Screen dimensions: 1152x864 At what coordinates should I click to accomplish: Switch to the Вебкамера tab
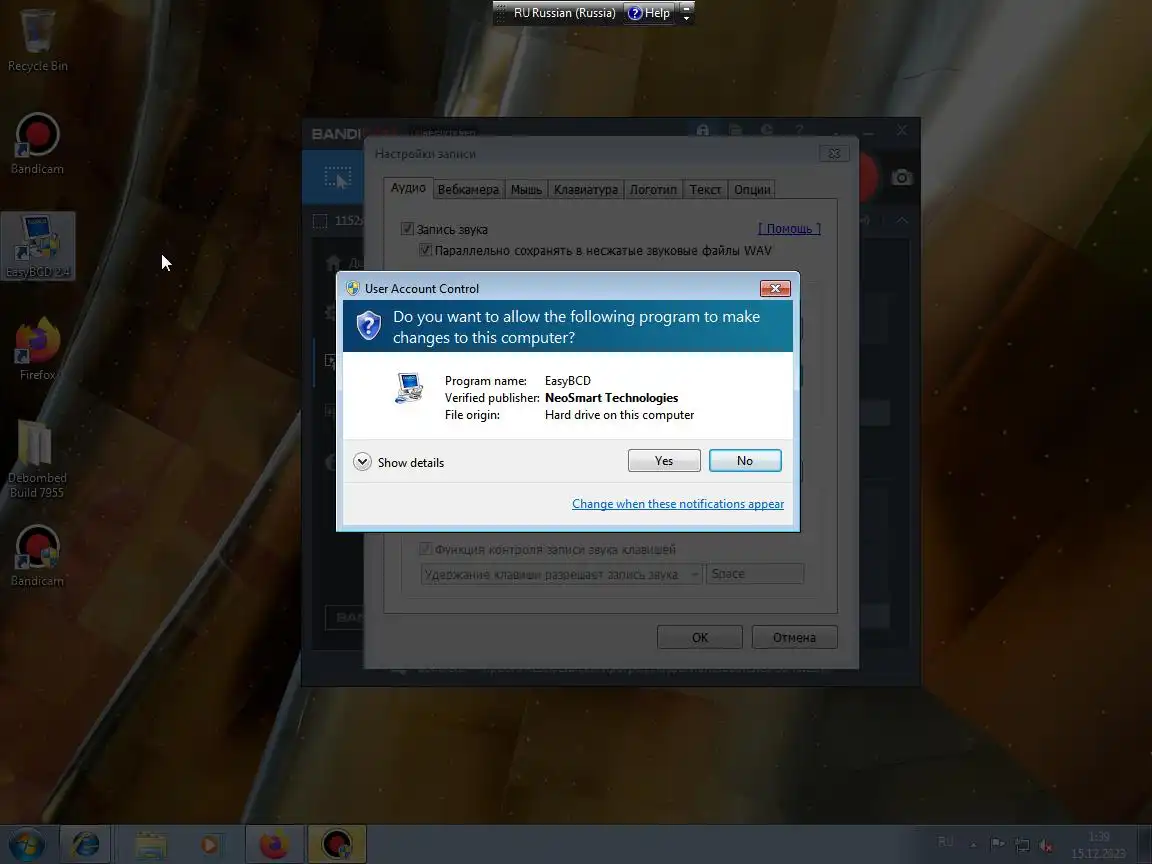pos(468,190)
